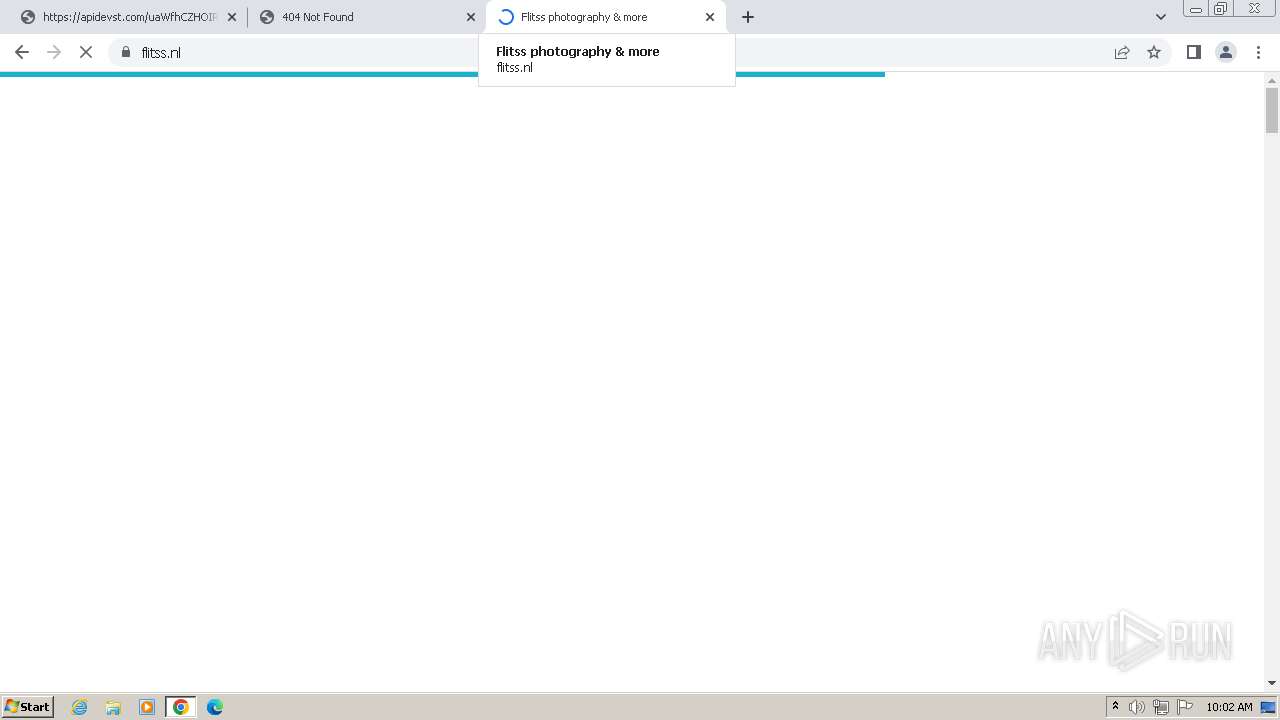Close the 404 Not Found tab
The height and width of the screenshot is (720, 1280).
pos(471,17)
